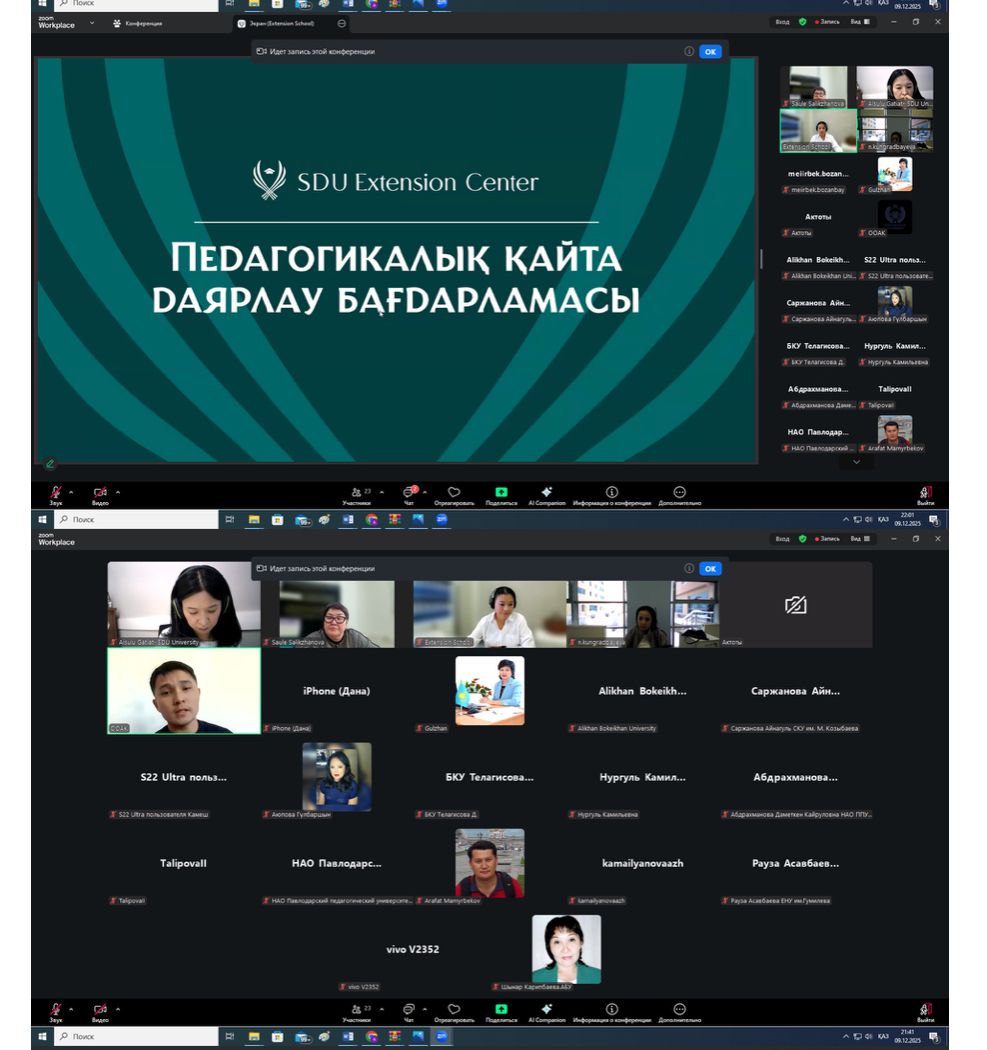Screen dimensions: 987x1050
Task: Unmute microphone in the upper Zoom window
Action: pyautogui.click(x=56, y=493)
